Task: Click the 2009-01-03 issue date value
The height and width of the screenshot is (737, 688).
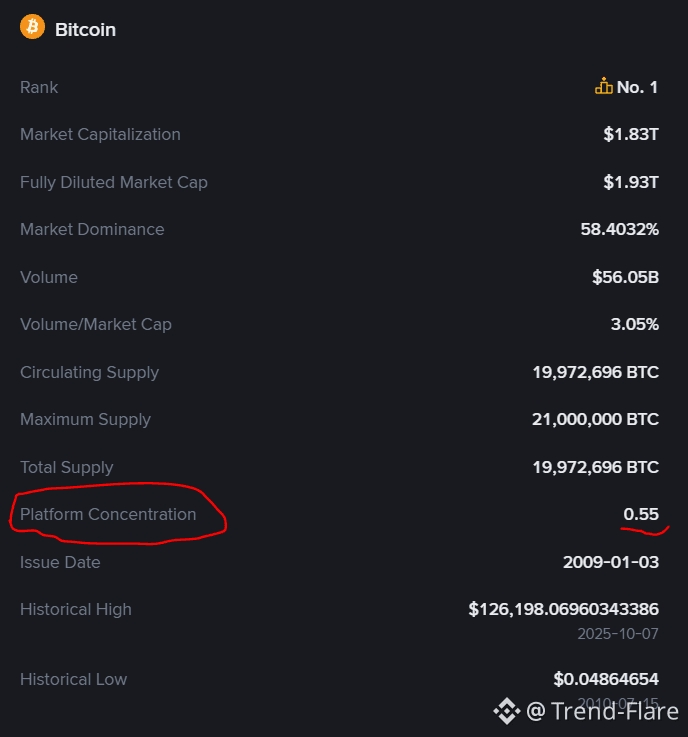Action: click(x=611, y=562)
